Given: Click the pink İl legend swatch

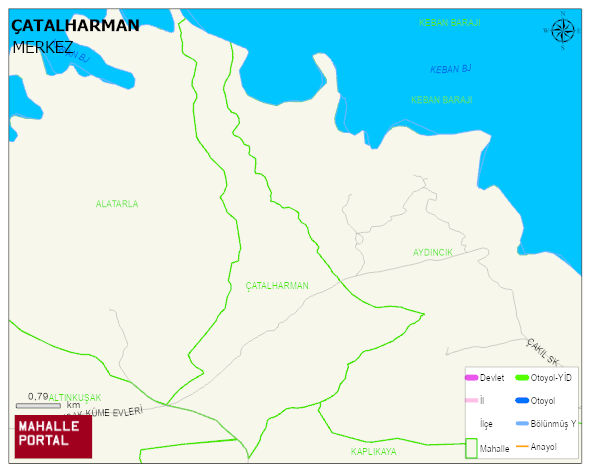Looking at the screenshot, I should pos(472,400).
